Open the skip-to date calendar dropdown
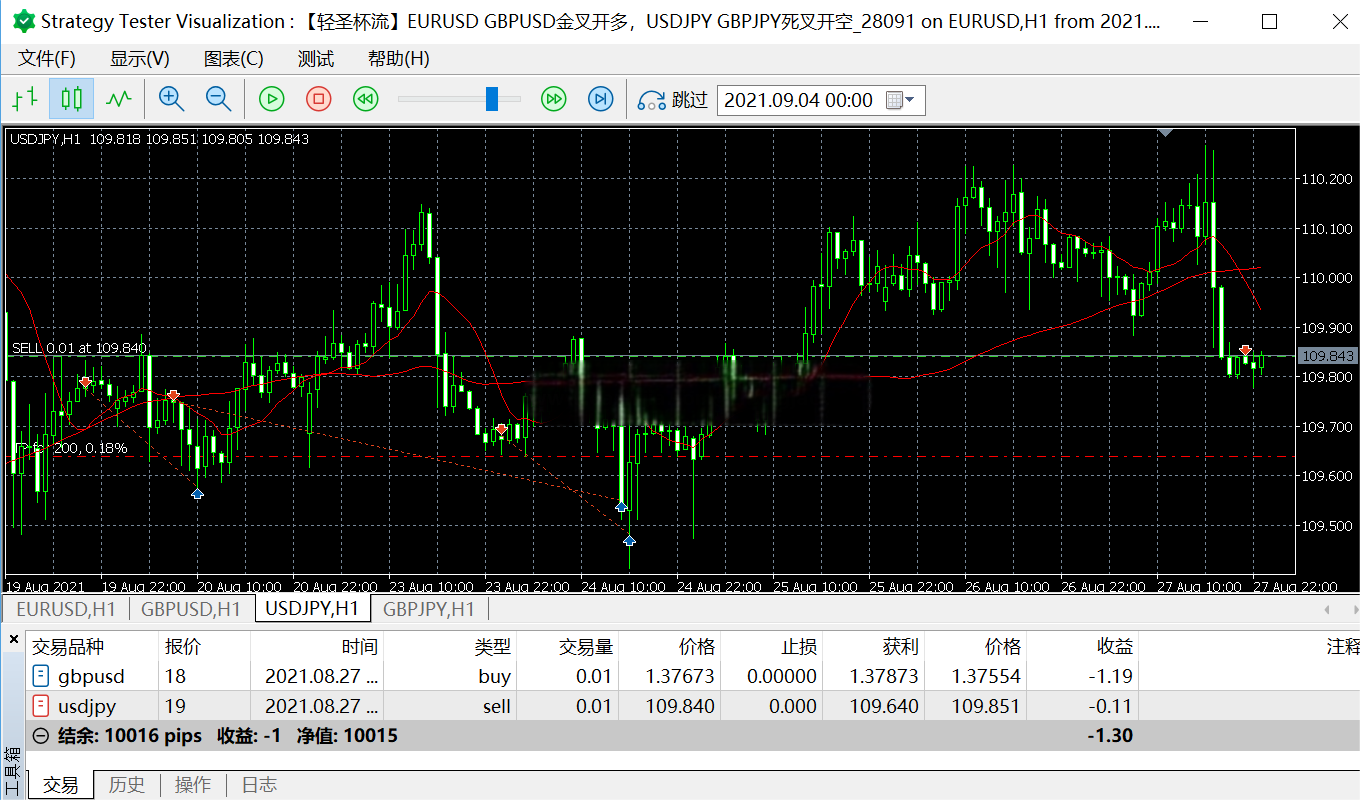The width and height of the screenshot is (1360, 800). point(901,100)
